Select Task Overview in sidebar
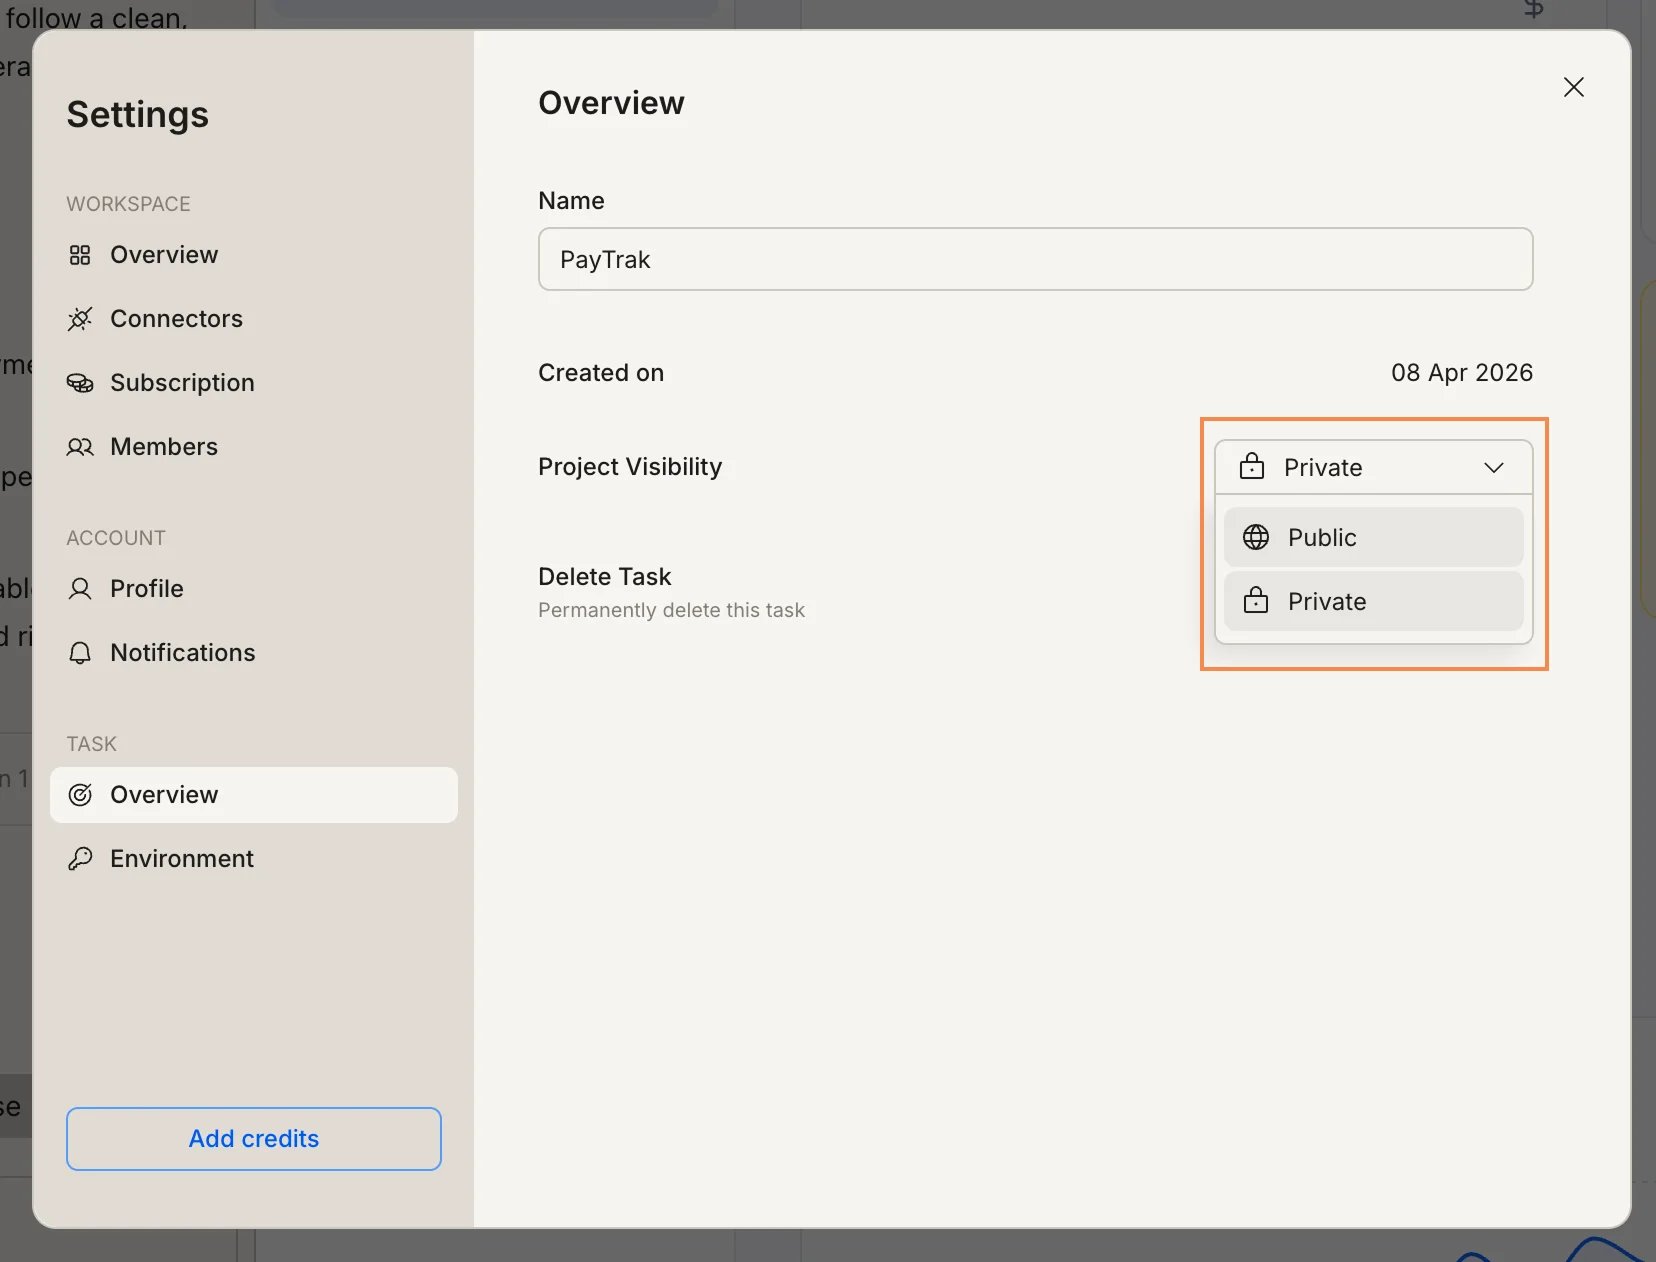This screenshot has width=1656, height=1262. [x=254, y=795]
